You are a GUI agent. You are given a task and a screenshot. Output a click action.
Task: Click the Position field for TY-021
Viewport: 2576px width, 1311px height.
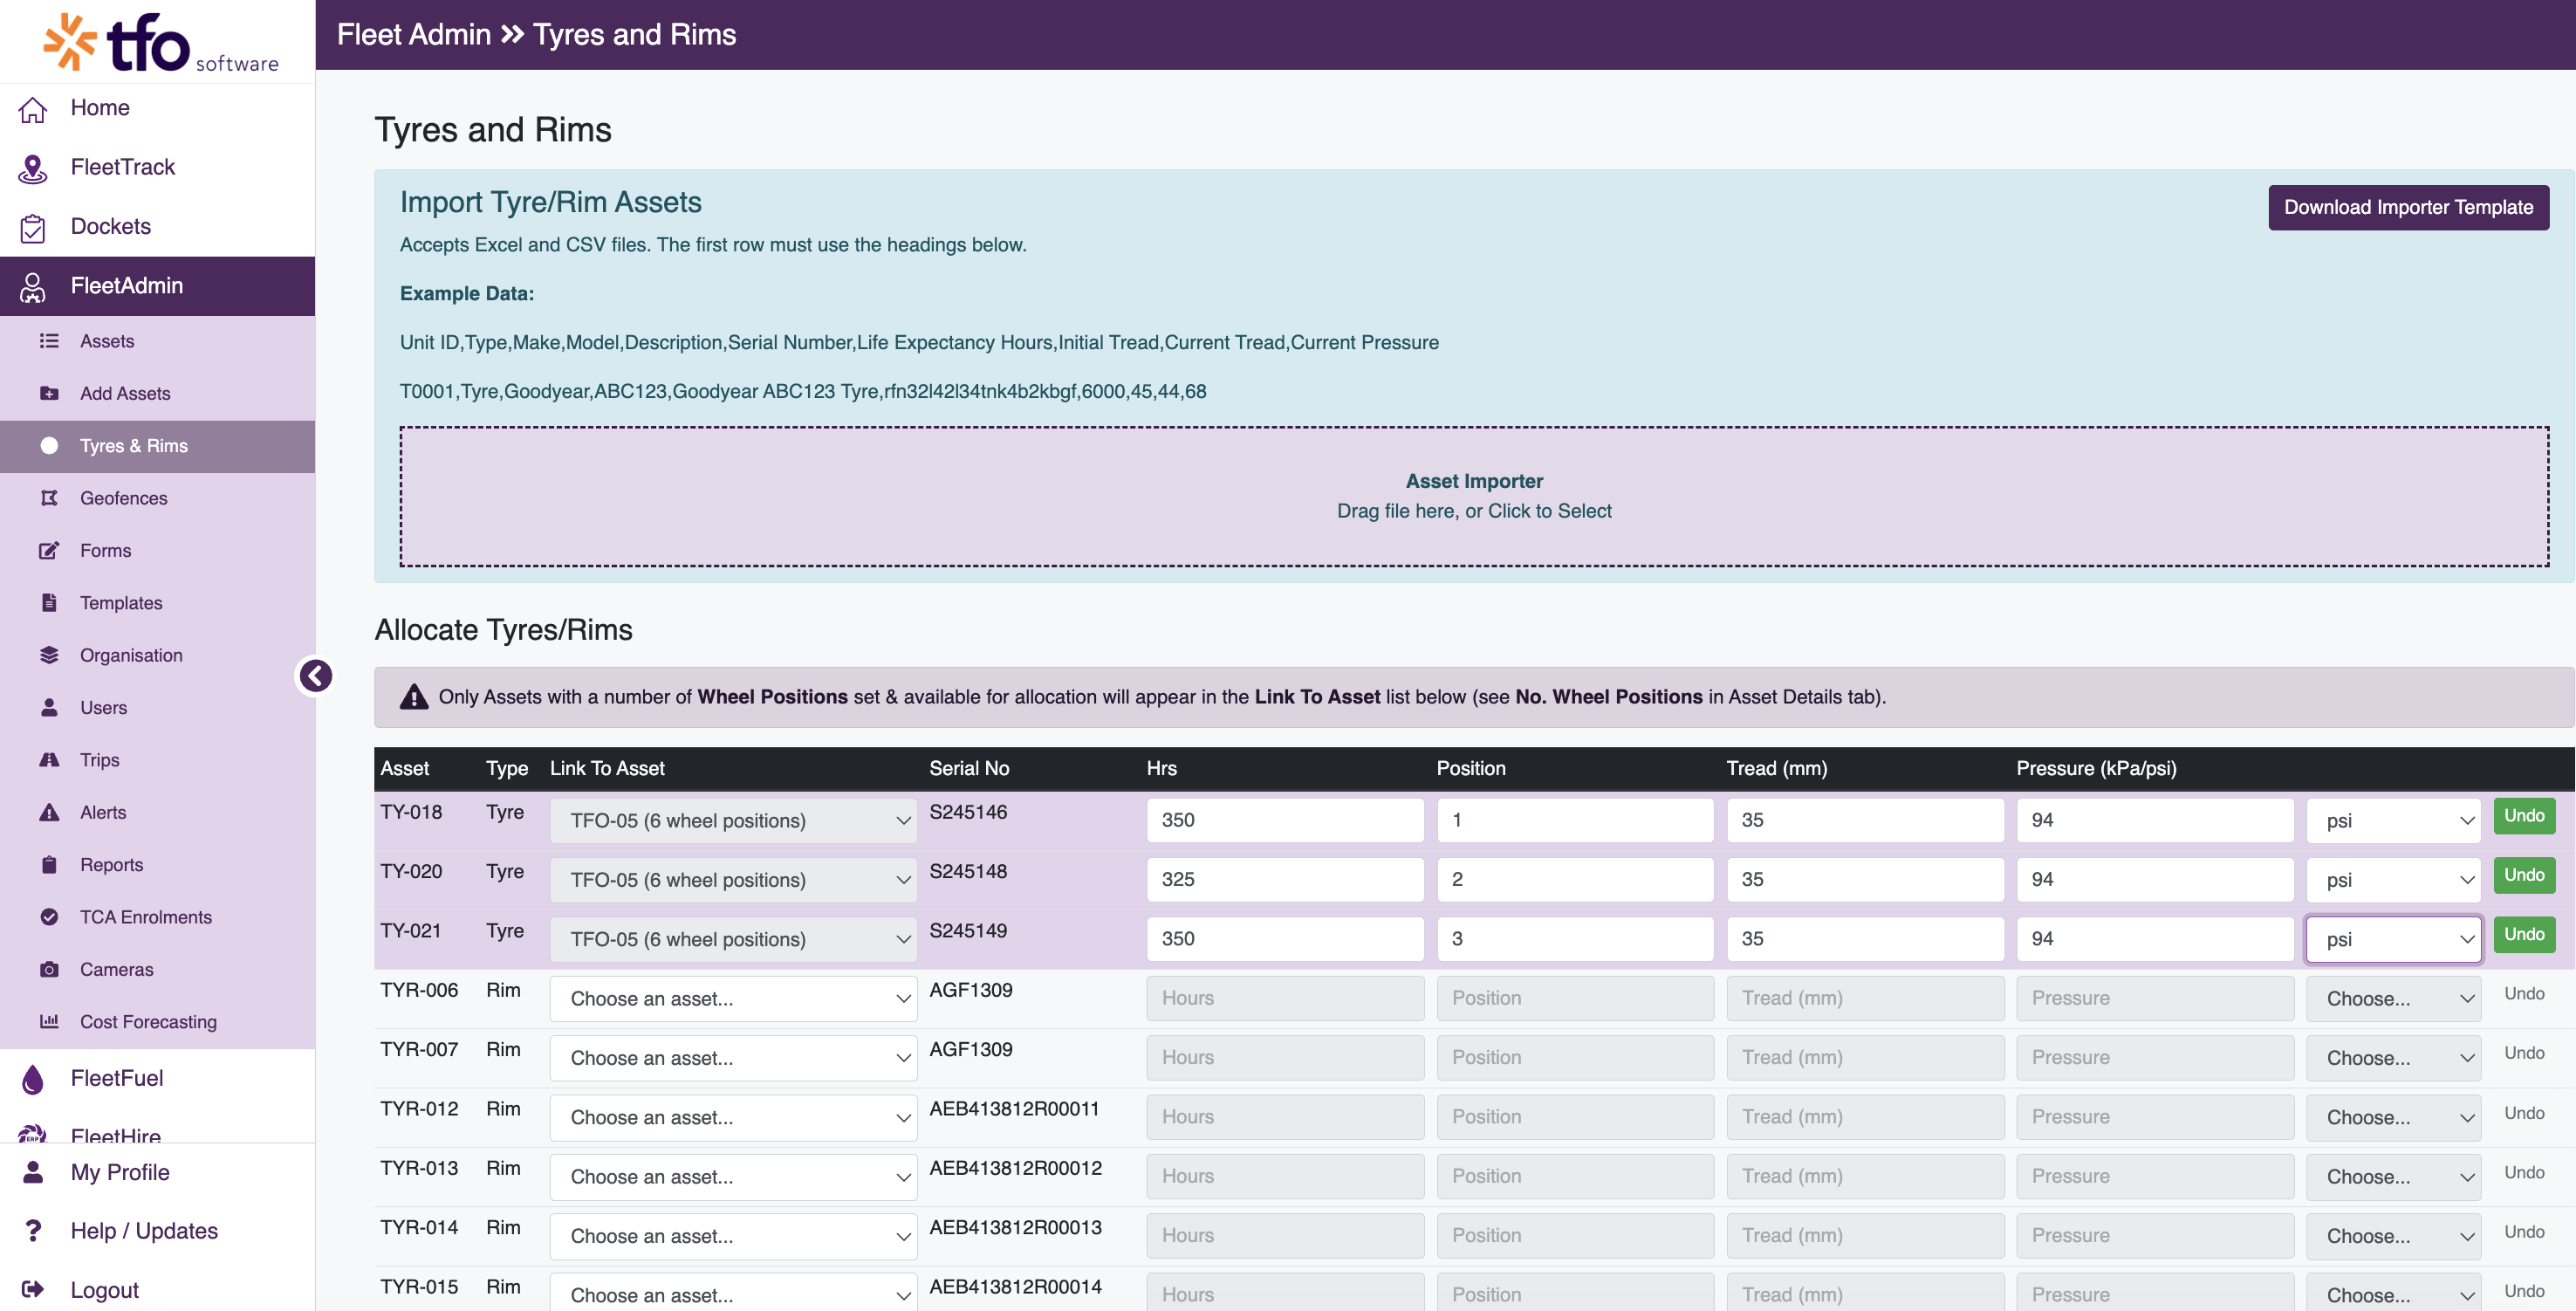click(x=1575, y=939)
